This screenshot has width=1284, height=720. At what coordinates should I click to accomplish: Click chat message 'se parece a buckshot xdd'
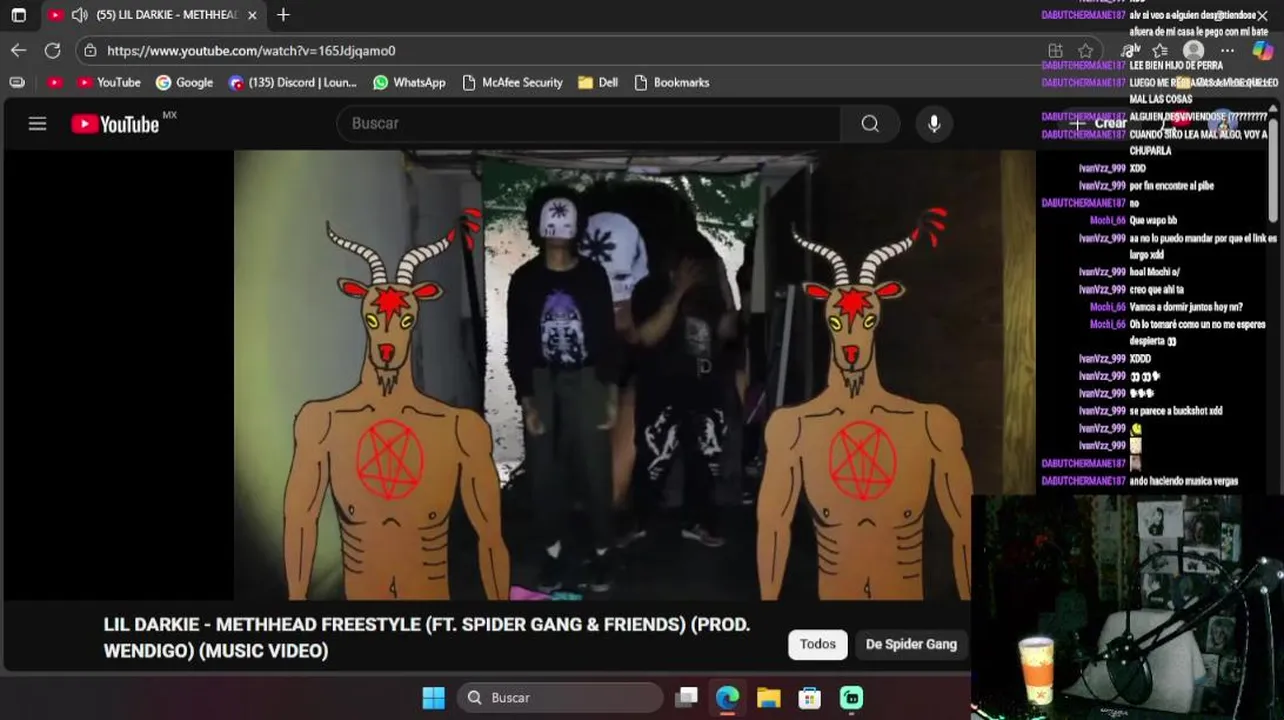1176,410
